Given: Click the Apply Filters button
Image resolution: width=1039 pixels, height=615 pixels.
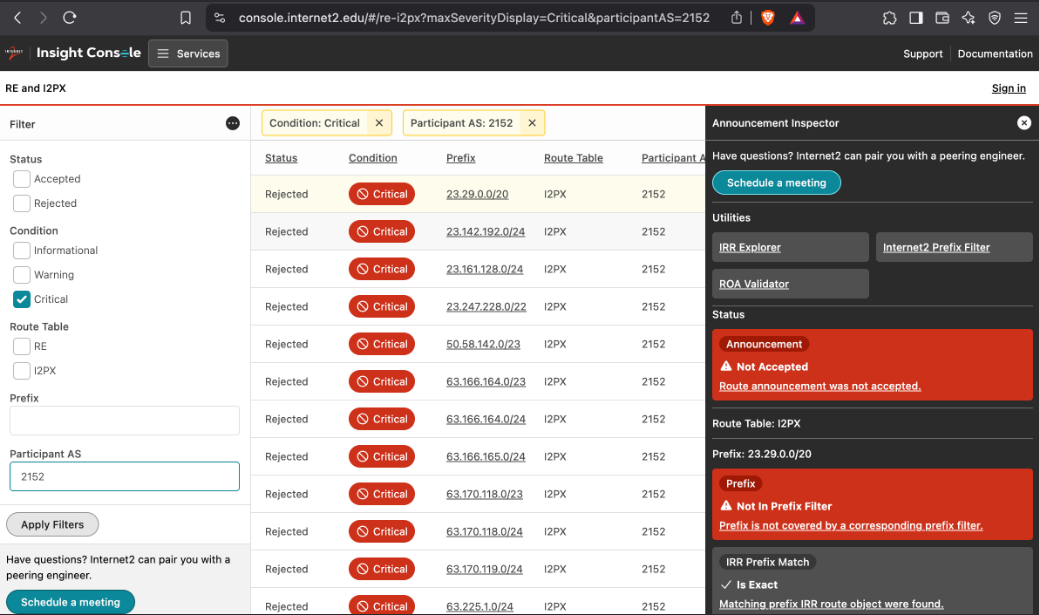Looking at the screenshot, I should pos(52,525).
